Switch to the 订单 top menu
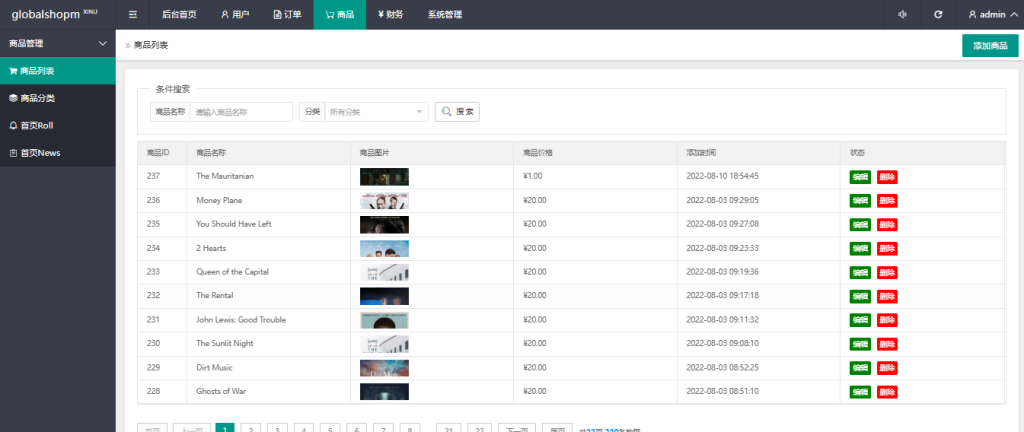The width and height of the screenshot is (1024, 432). pos(287,15)
